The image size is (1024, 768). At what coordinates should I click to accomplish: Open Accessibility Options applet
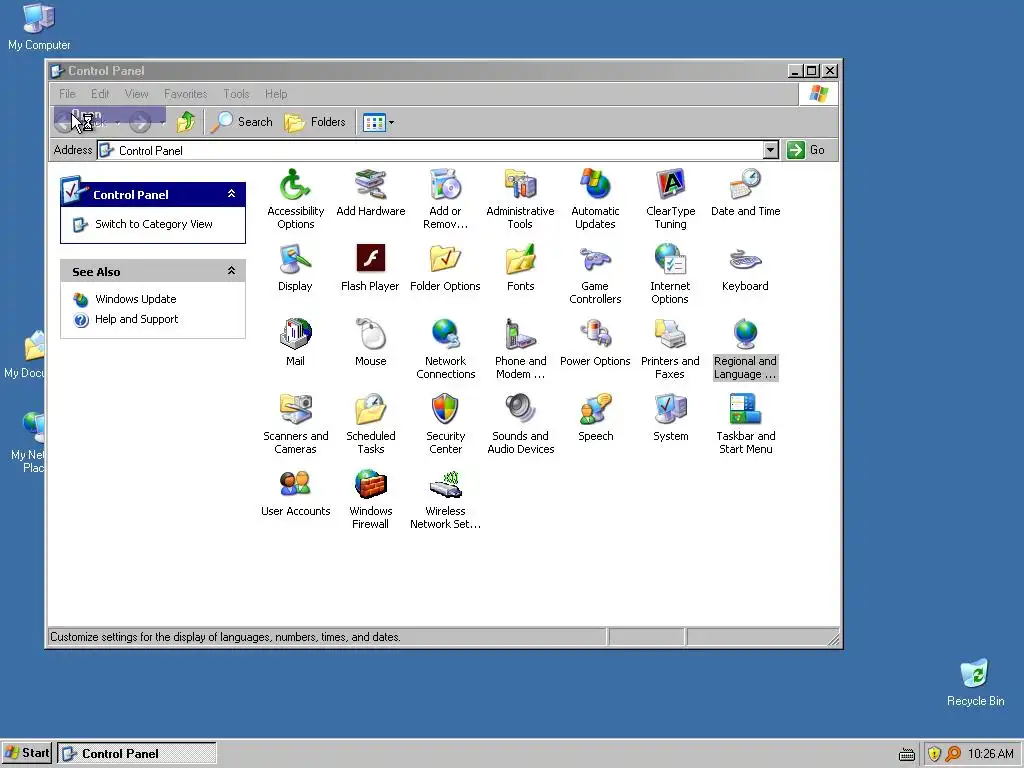tap(295, 199)
